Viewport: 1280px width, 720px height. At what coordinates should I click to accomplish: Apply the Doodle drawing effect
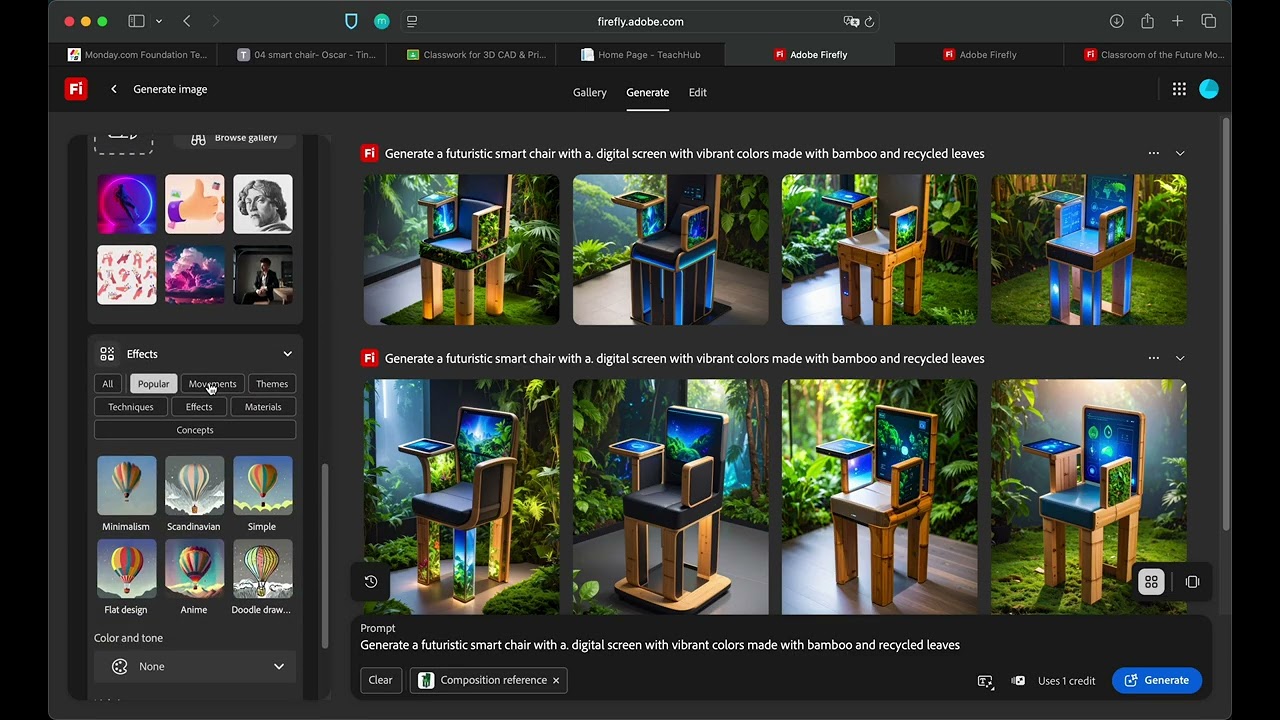click(262, 569)
